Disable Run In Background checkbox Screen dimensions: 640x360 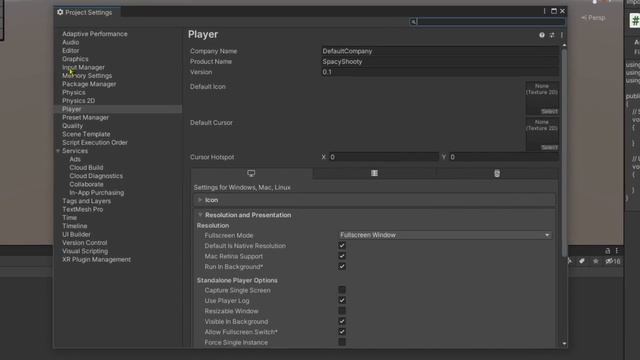342,267
